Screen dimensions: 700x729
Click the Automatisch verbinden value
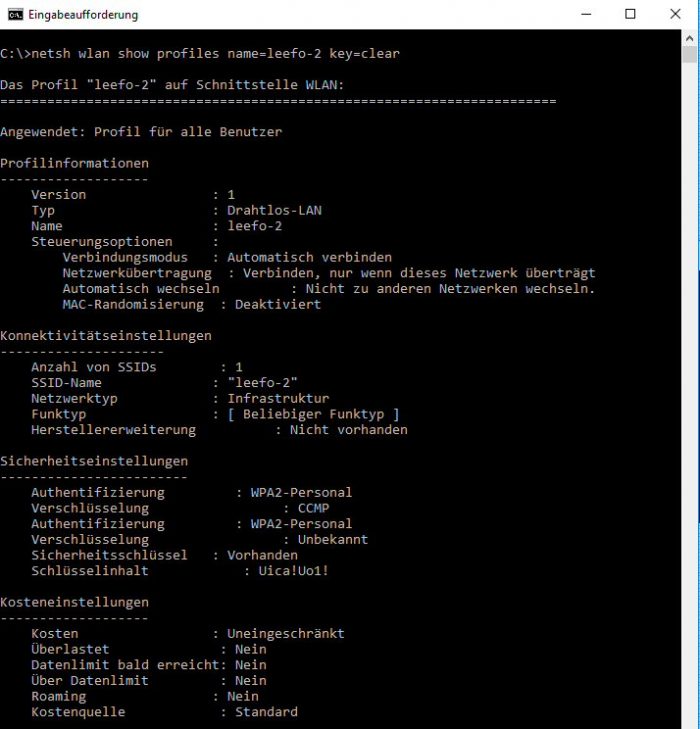pyautogui.click(x=309, y=258)
